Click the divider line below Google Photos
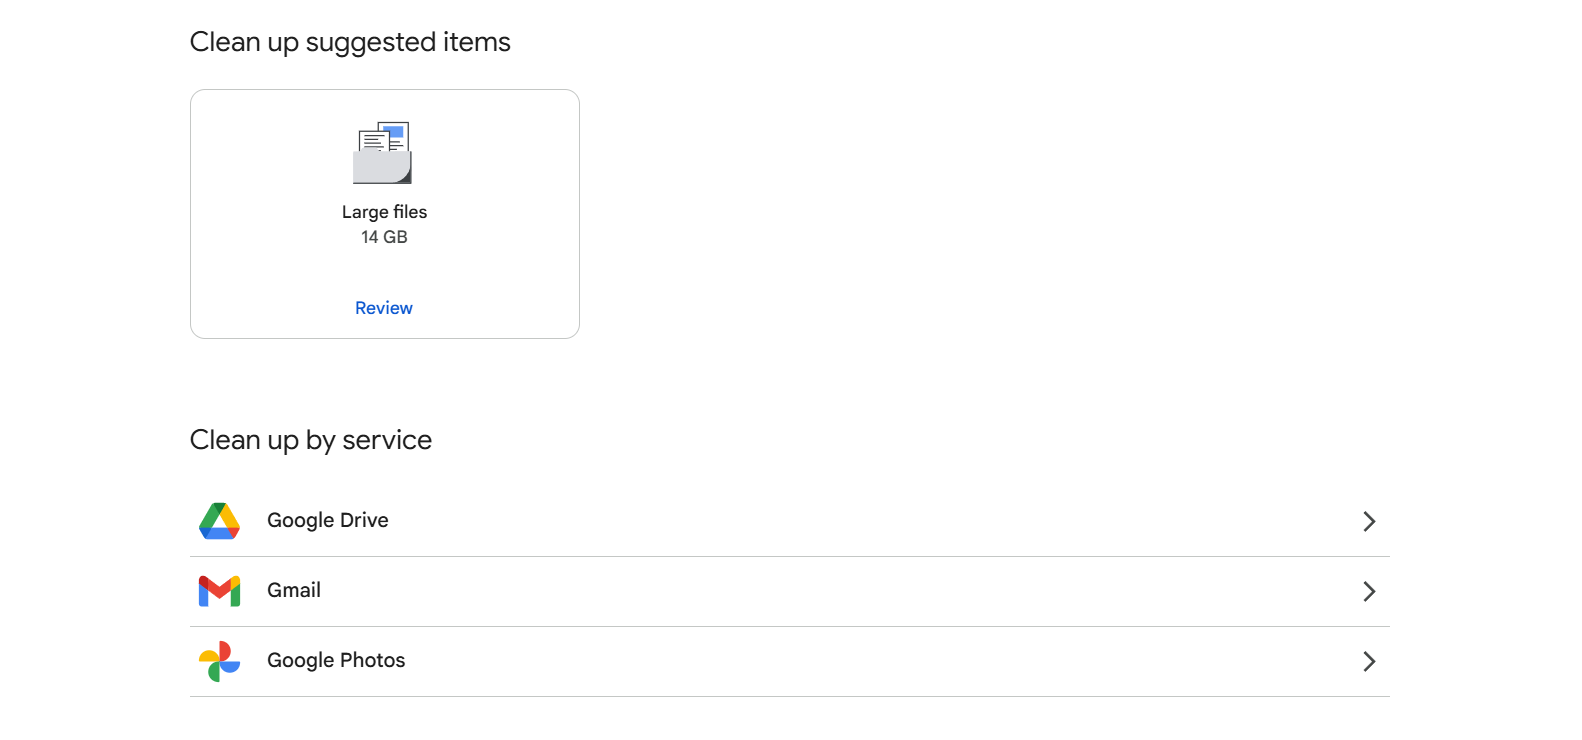 (x=790, y=696)
